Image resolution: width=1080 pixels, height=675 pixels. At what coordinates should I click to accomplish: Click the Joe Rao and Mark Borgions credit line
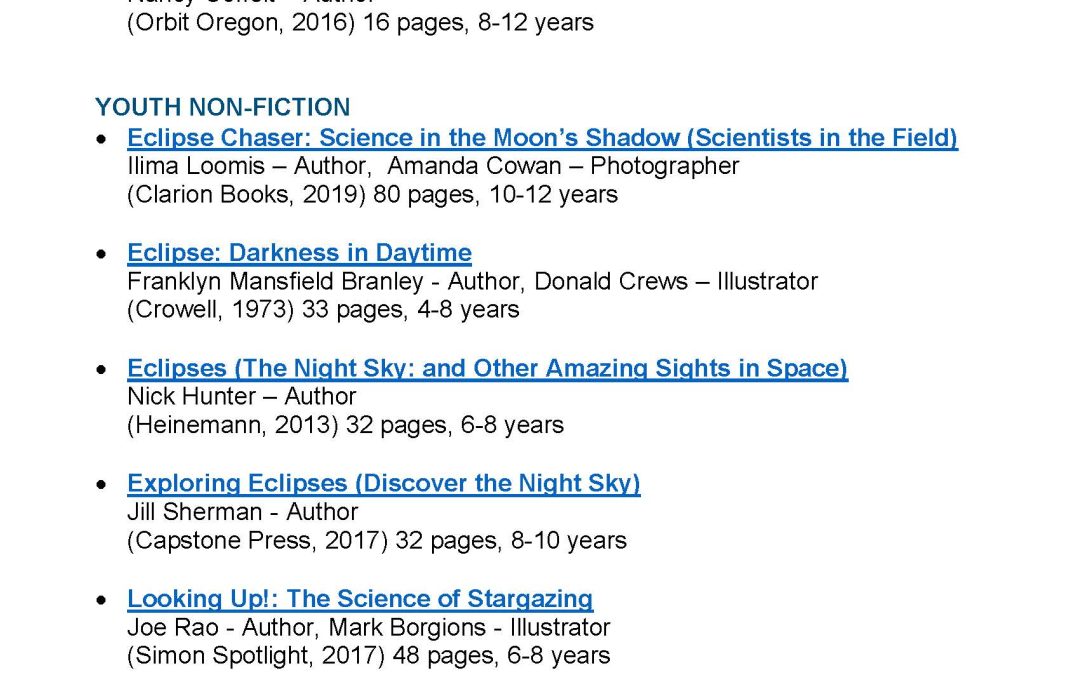368,627
